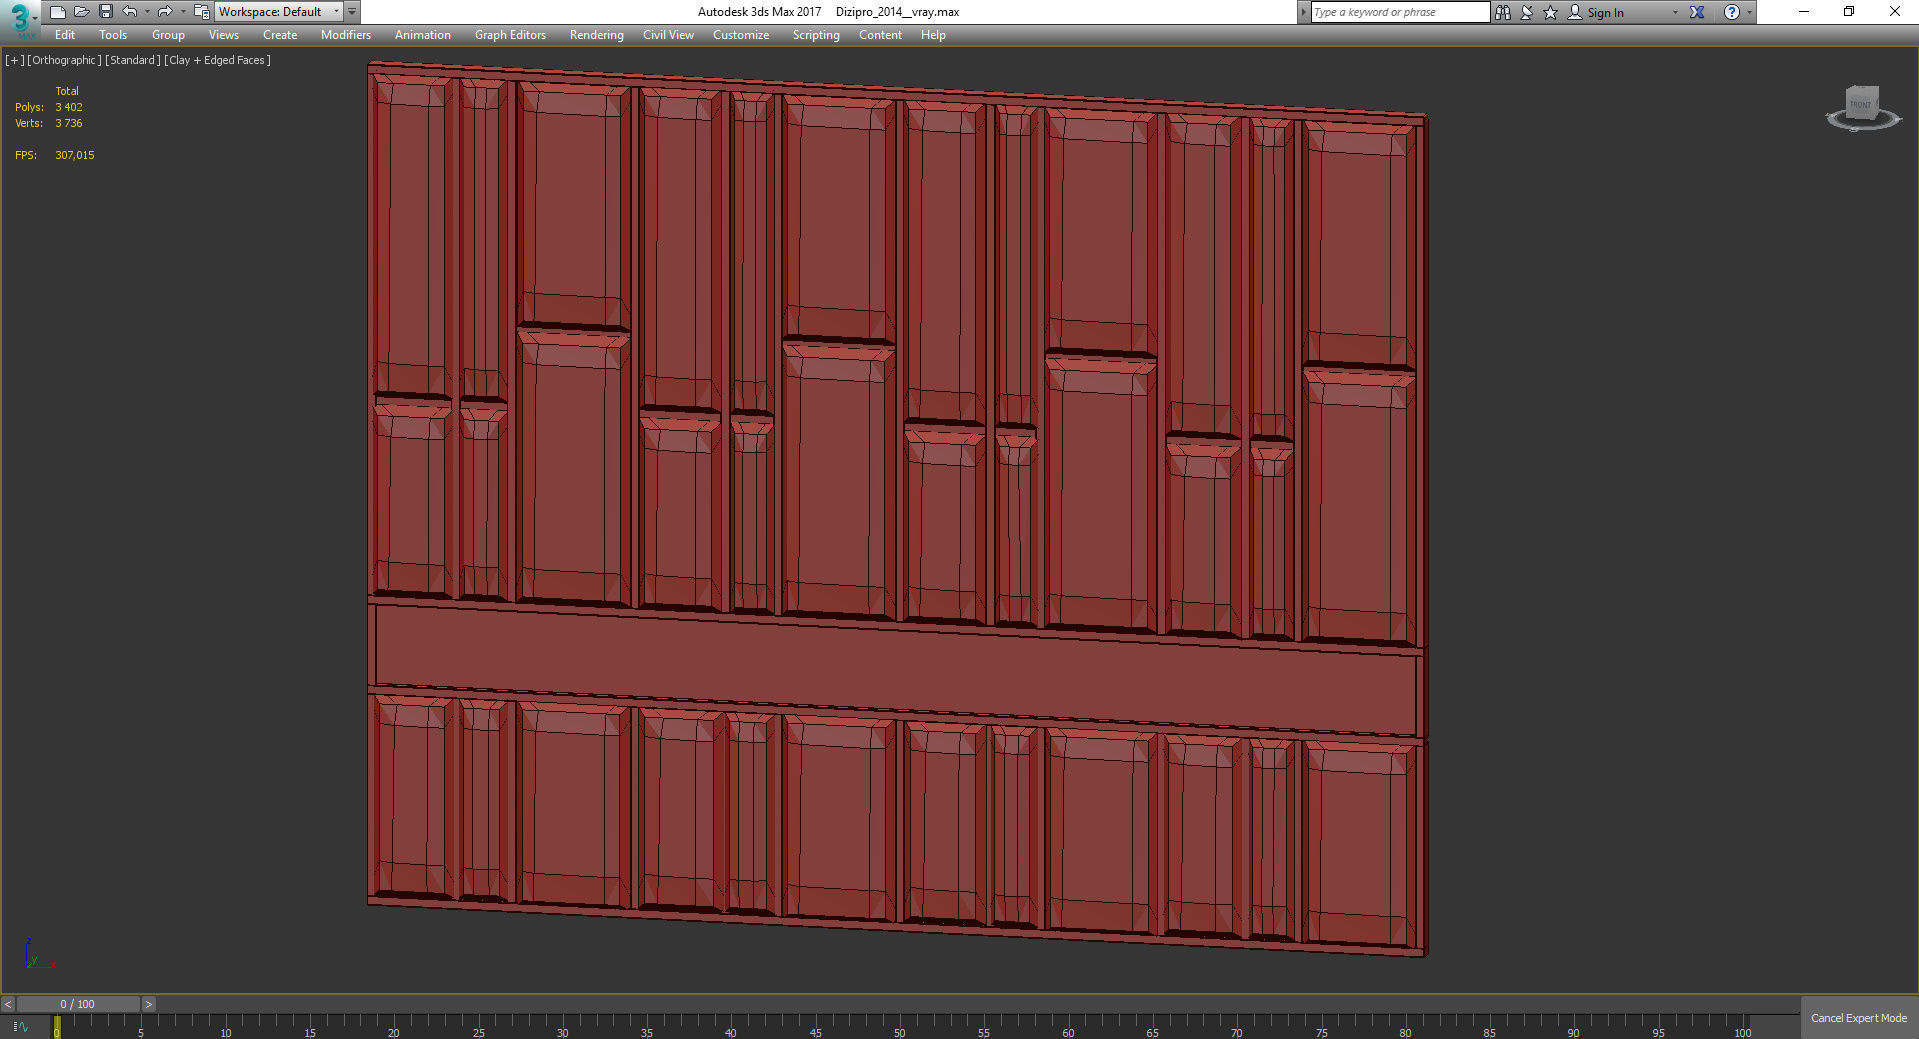Expand the undo history dropdown arrow

pyautogui.click(x=147, y=12)
